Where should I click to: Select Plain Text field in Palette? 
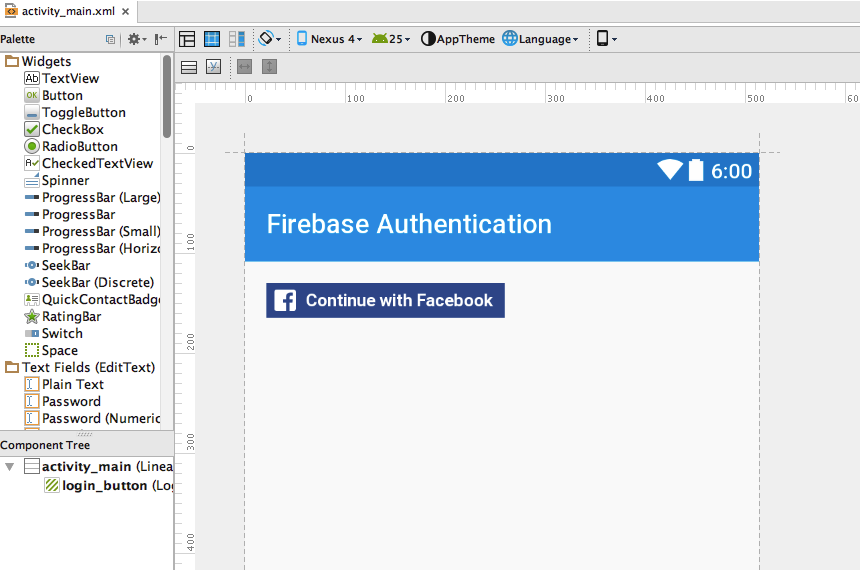coord(64,385)
